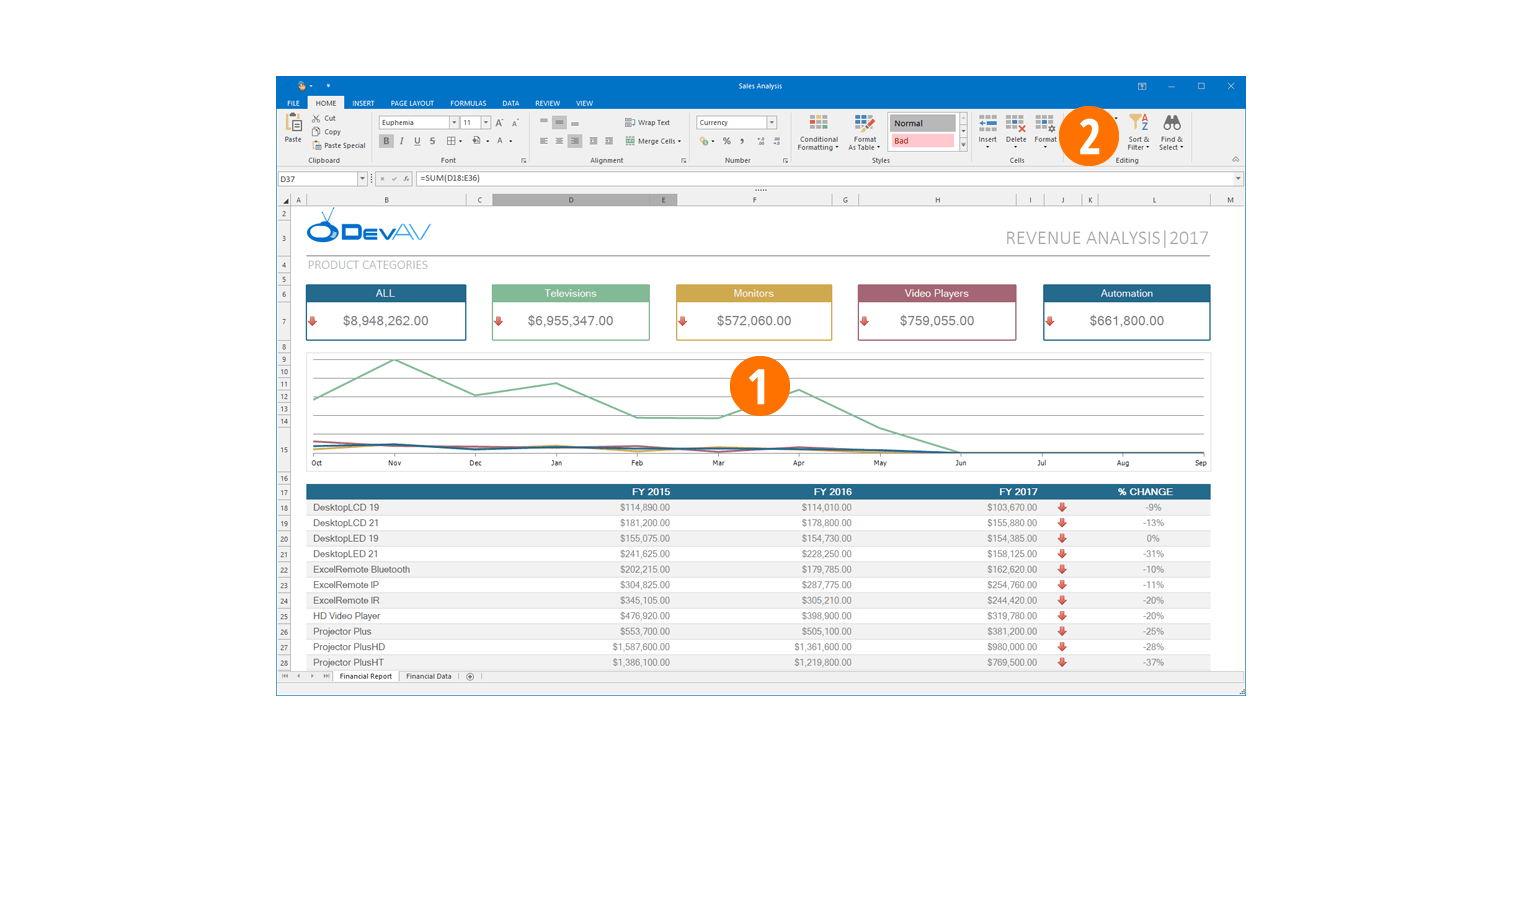Click the percent style icon
This screenshot has height=906, width=1520.
[x=727, y=141]
